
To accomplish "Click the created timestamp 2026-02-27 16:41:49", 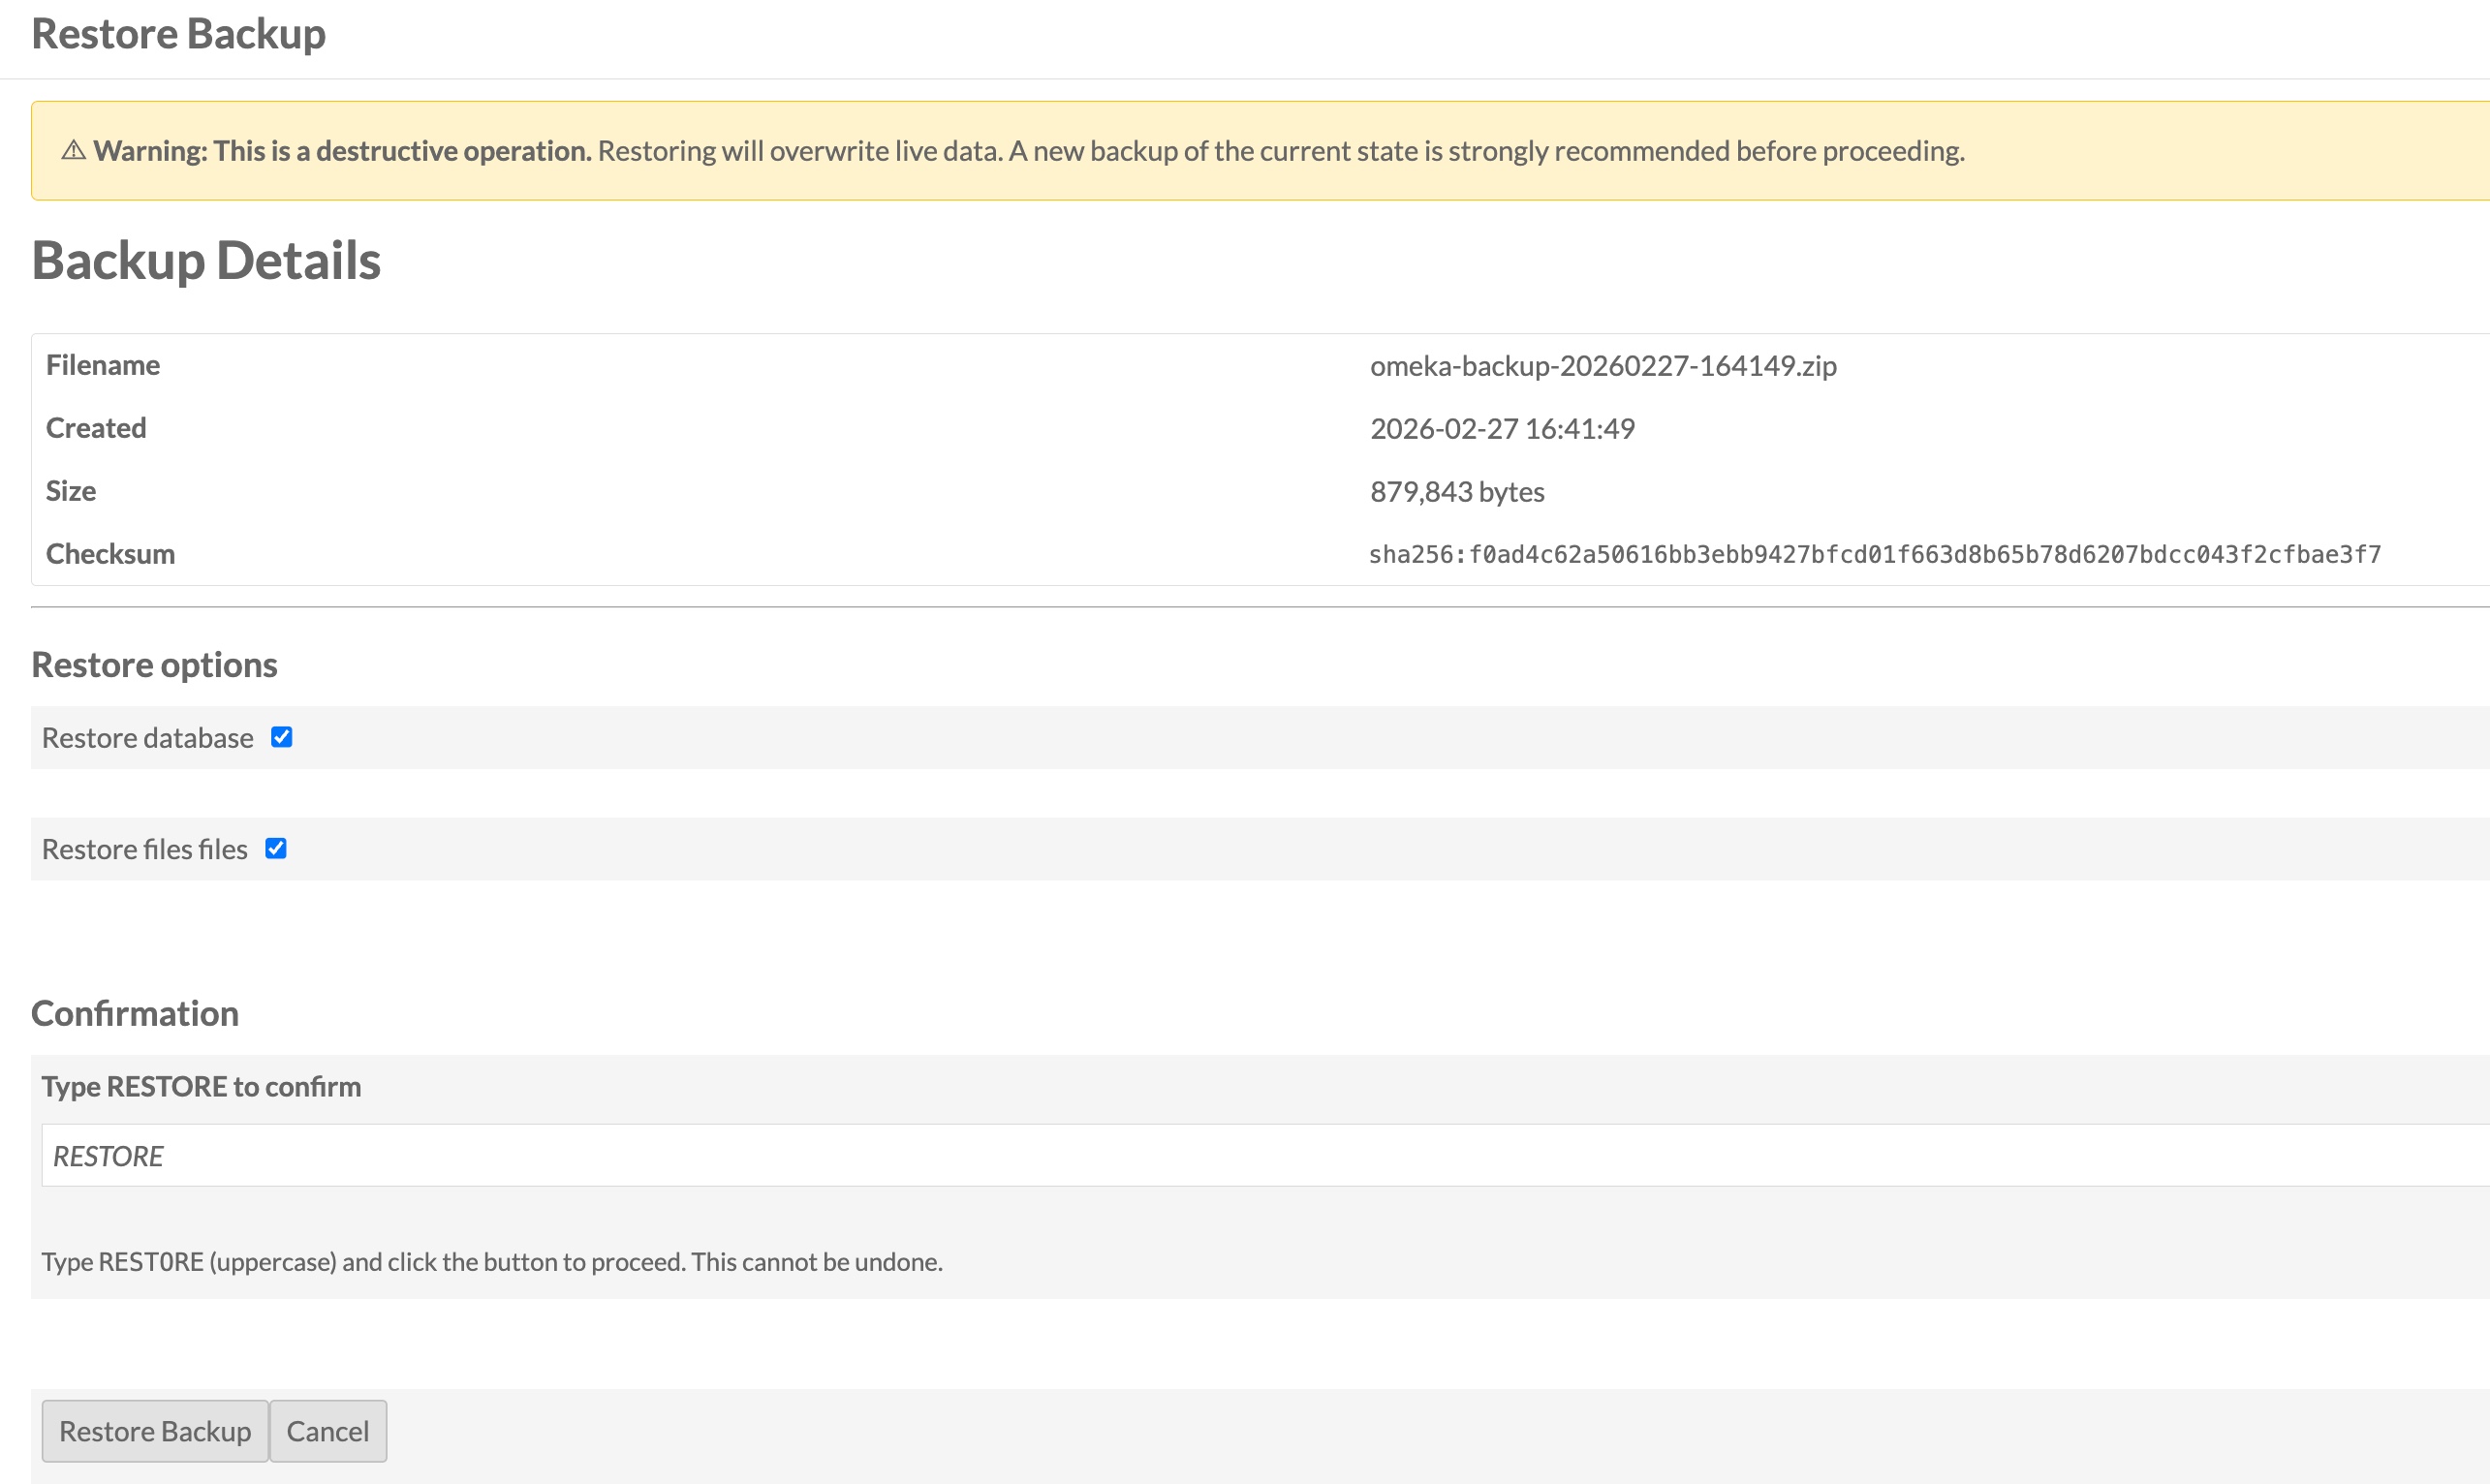I will coord(1502,429).
